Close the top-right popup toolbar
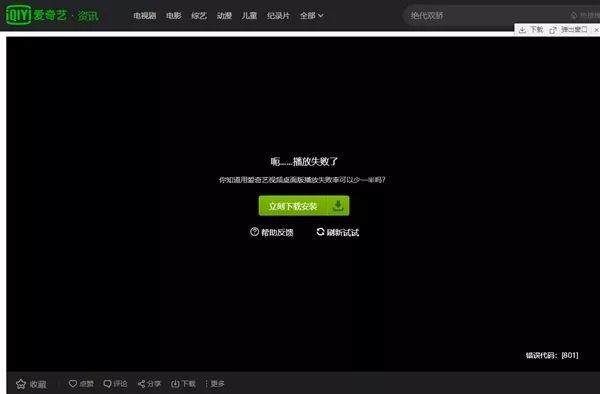600x394 pixels. 596,30
